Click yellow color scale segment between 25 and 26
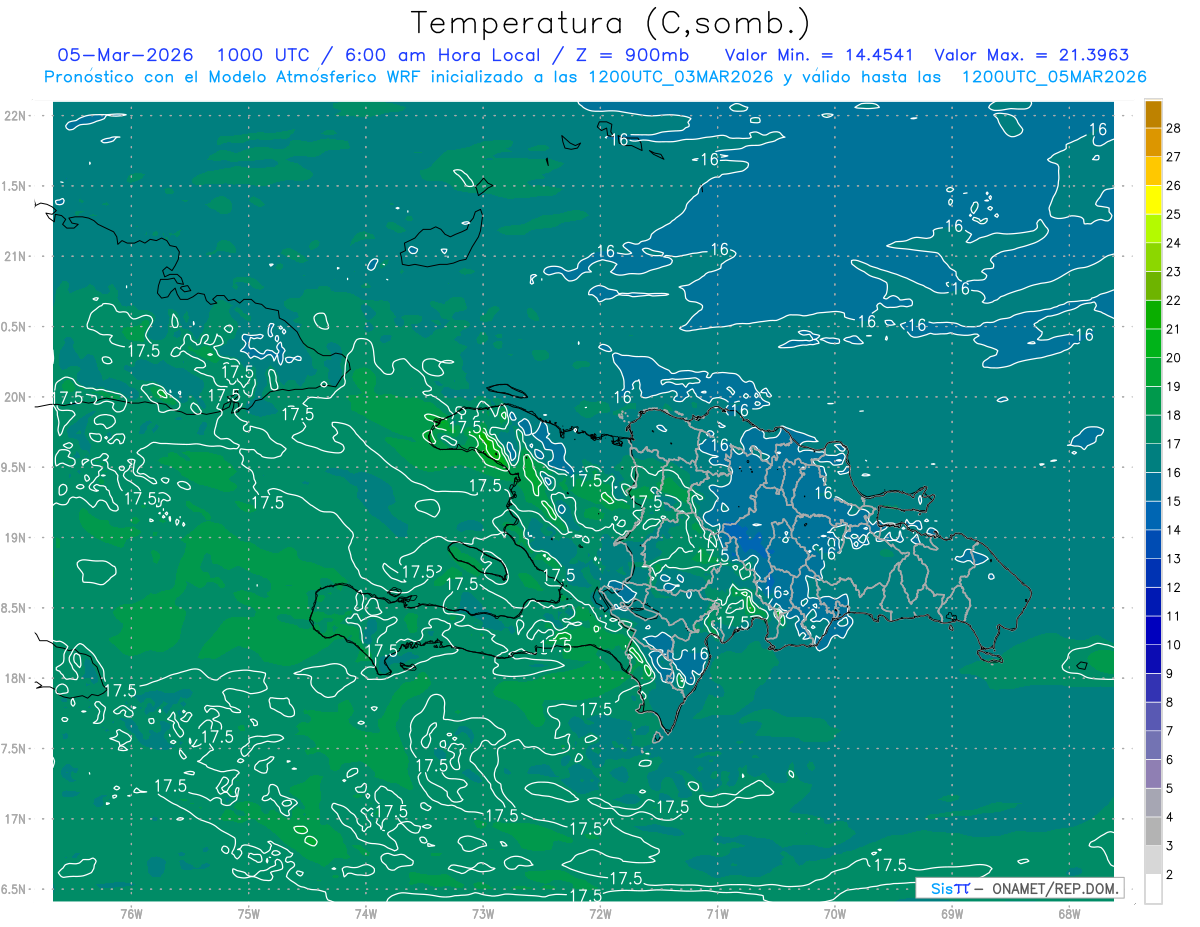This screenshot has width=1200, height=927. click(1153, 200)
